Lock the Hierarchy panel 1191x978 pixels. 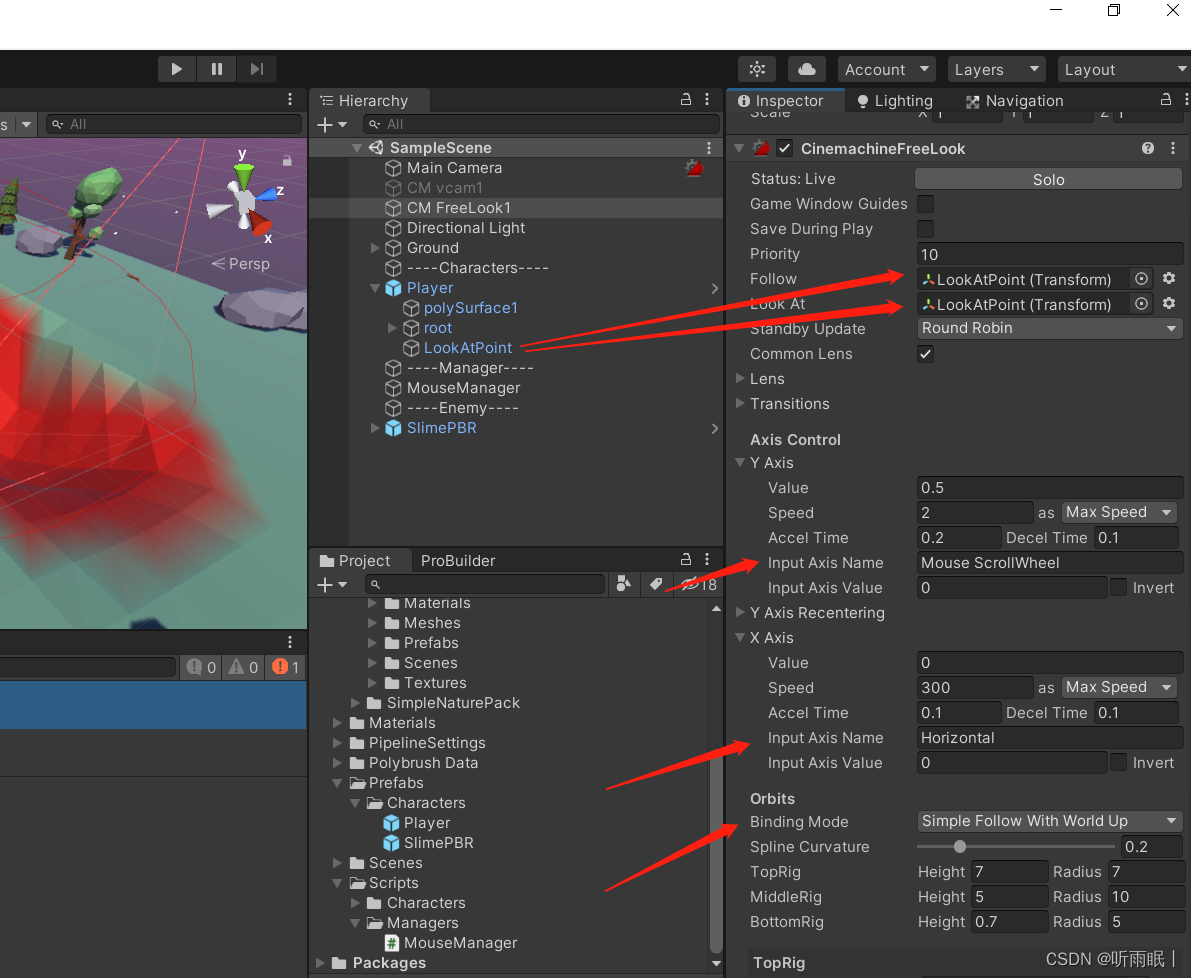686,99
